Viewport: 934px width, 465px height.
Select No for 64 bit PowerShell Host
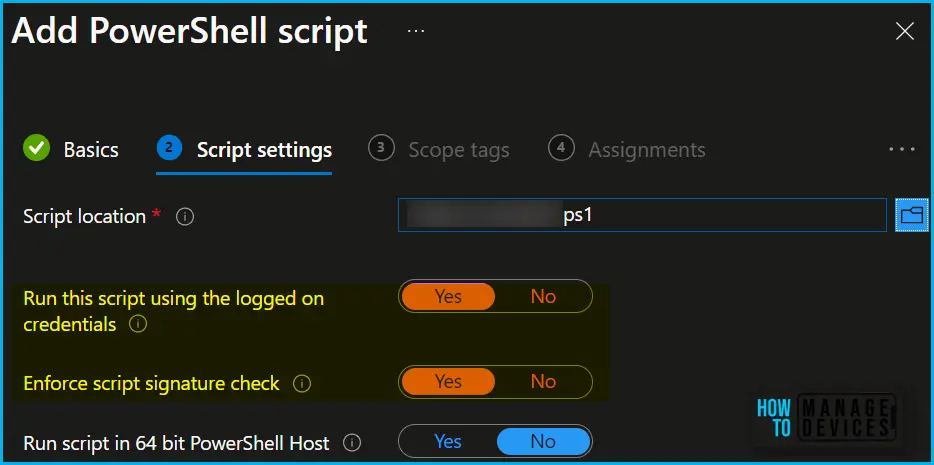pyautogui.click(x=543, y=441)
